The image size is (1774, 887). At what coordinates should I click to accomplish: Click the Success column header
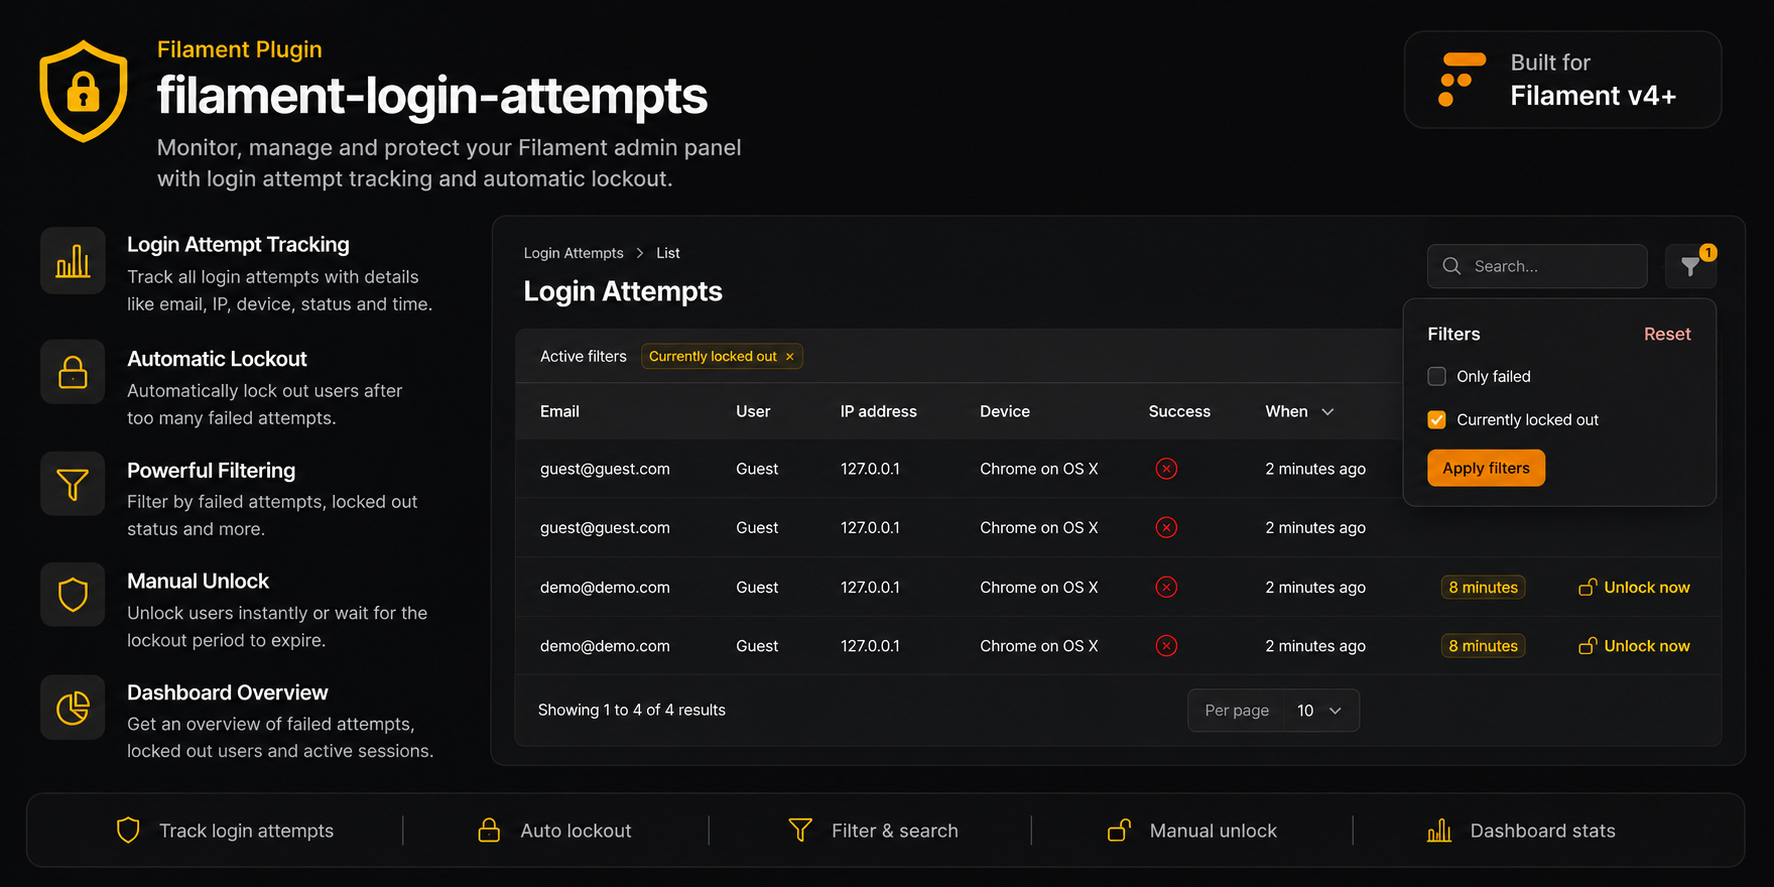click(x=1180, y=411)
